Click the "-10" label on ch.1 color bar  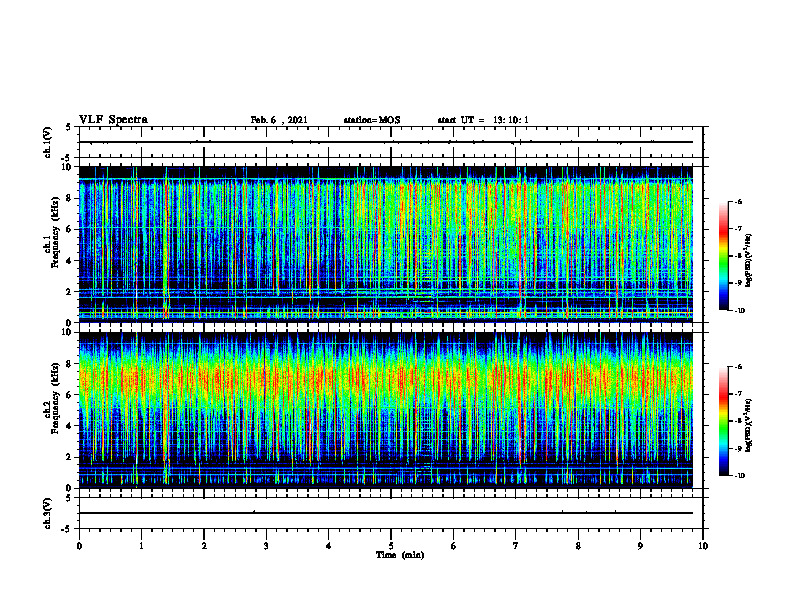click(x=739, y=311)
